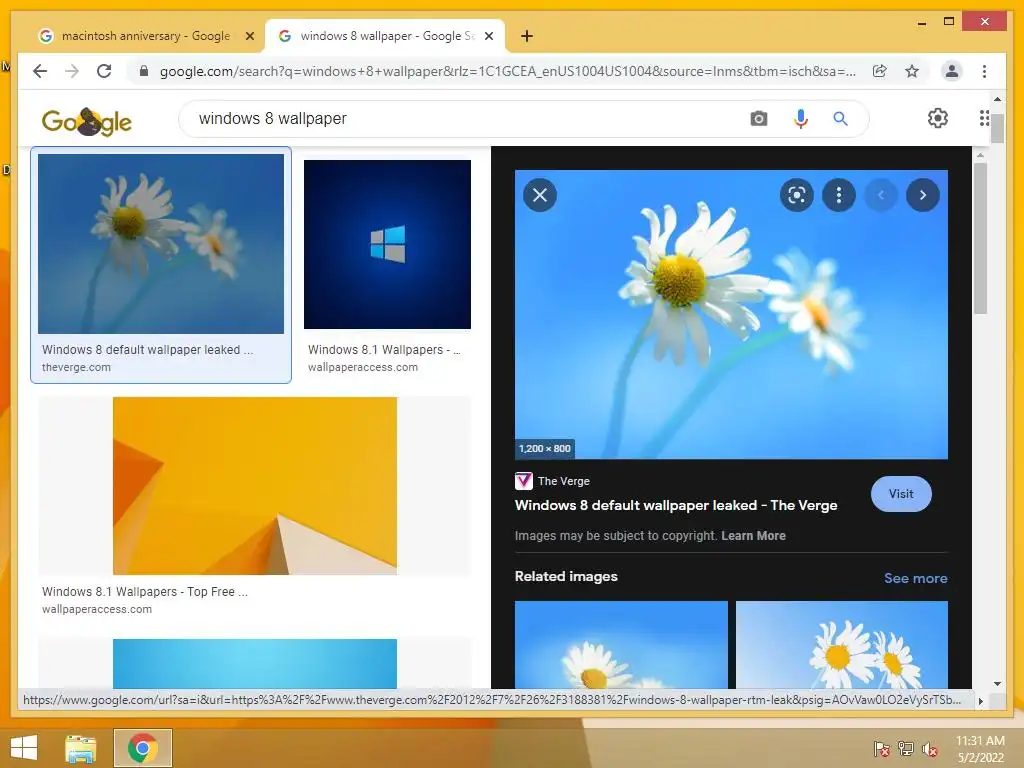Open Learn More copyright link
This screenshot has height=768, width=1024.
tap(753, 536)
